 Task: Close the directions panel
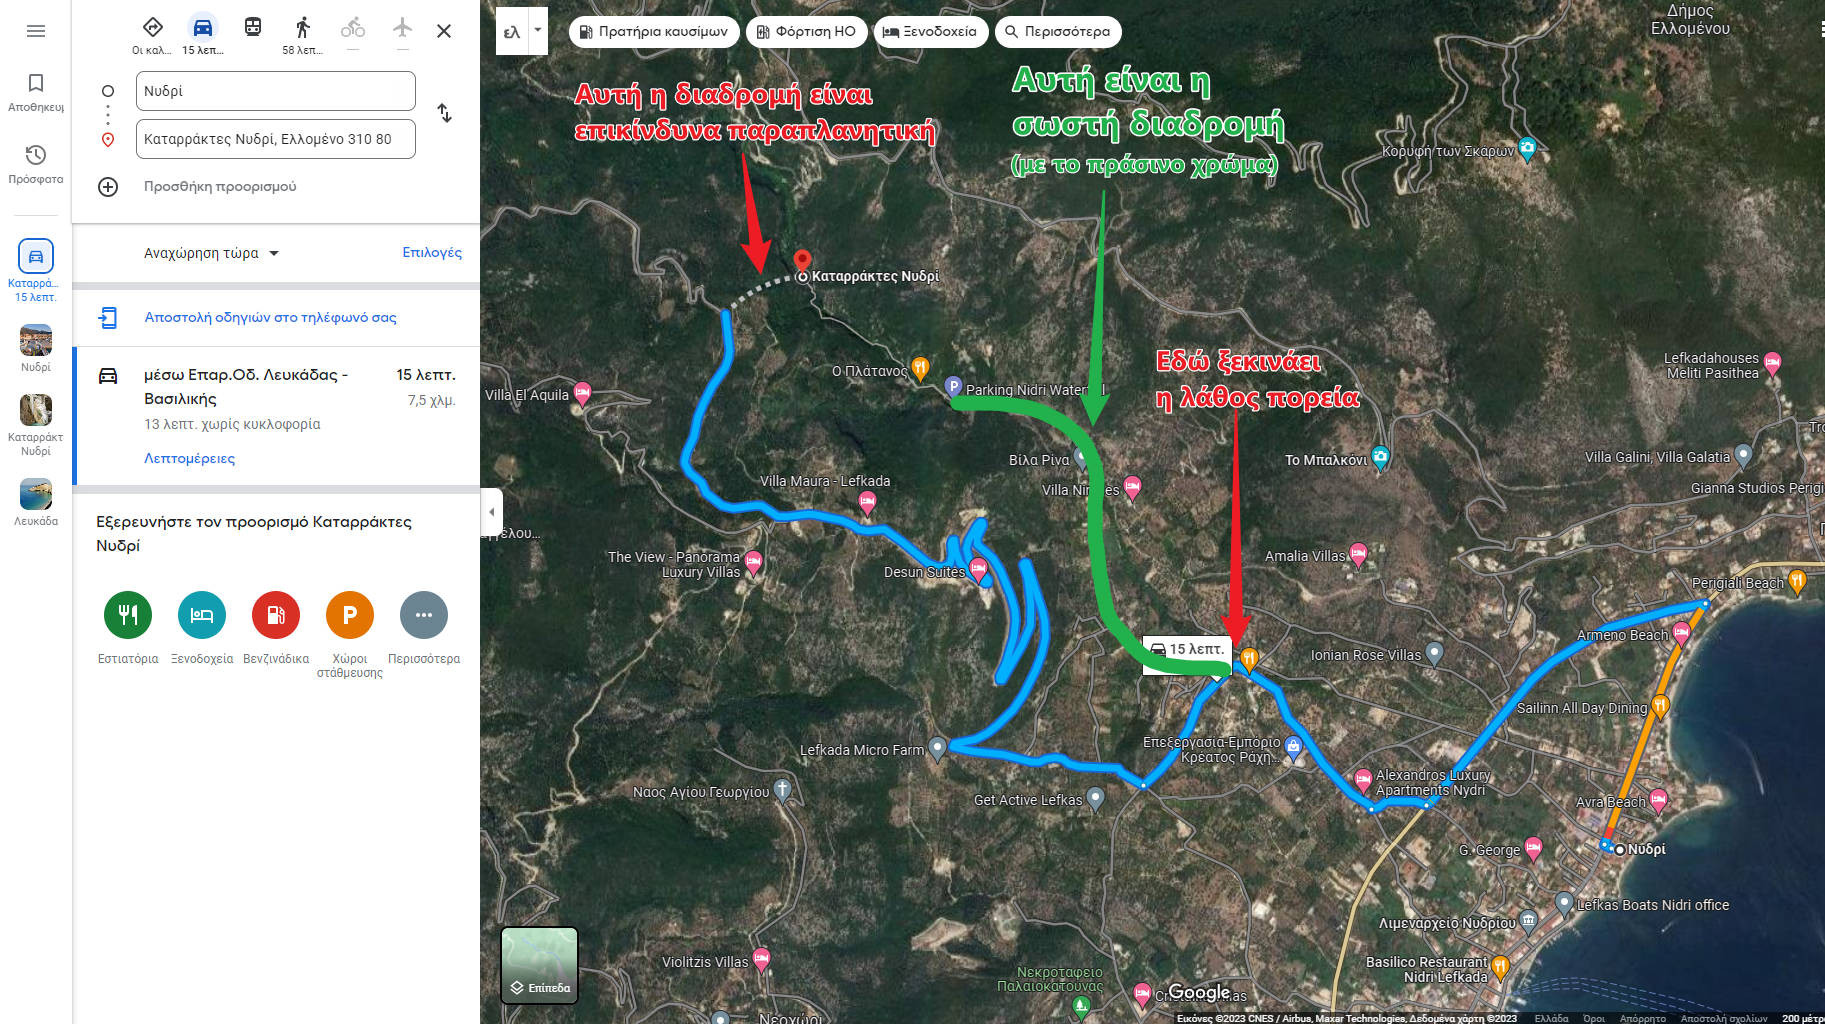(444, 31)
